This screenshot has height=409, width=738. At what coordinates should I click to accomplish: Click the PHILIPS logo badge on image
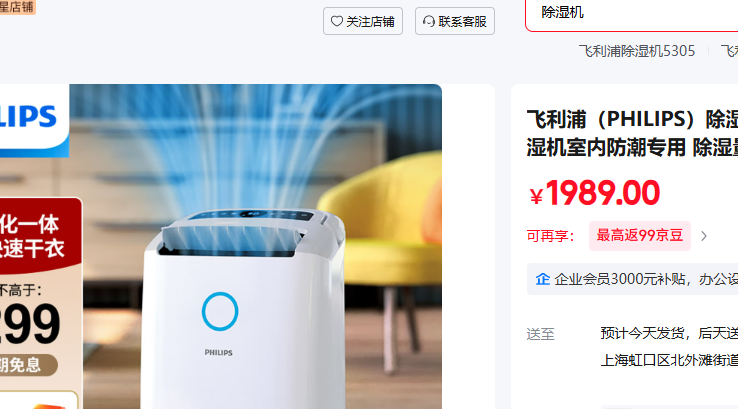[x=34, y=120]
